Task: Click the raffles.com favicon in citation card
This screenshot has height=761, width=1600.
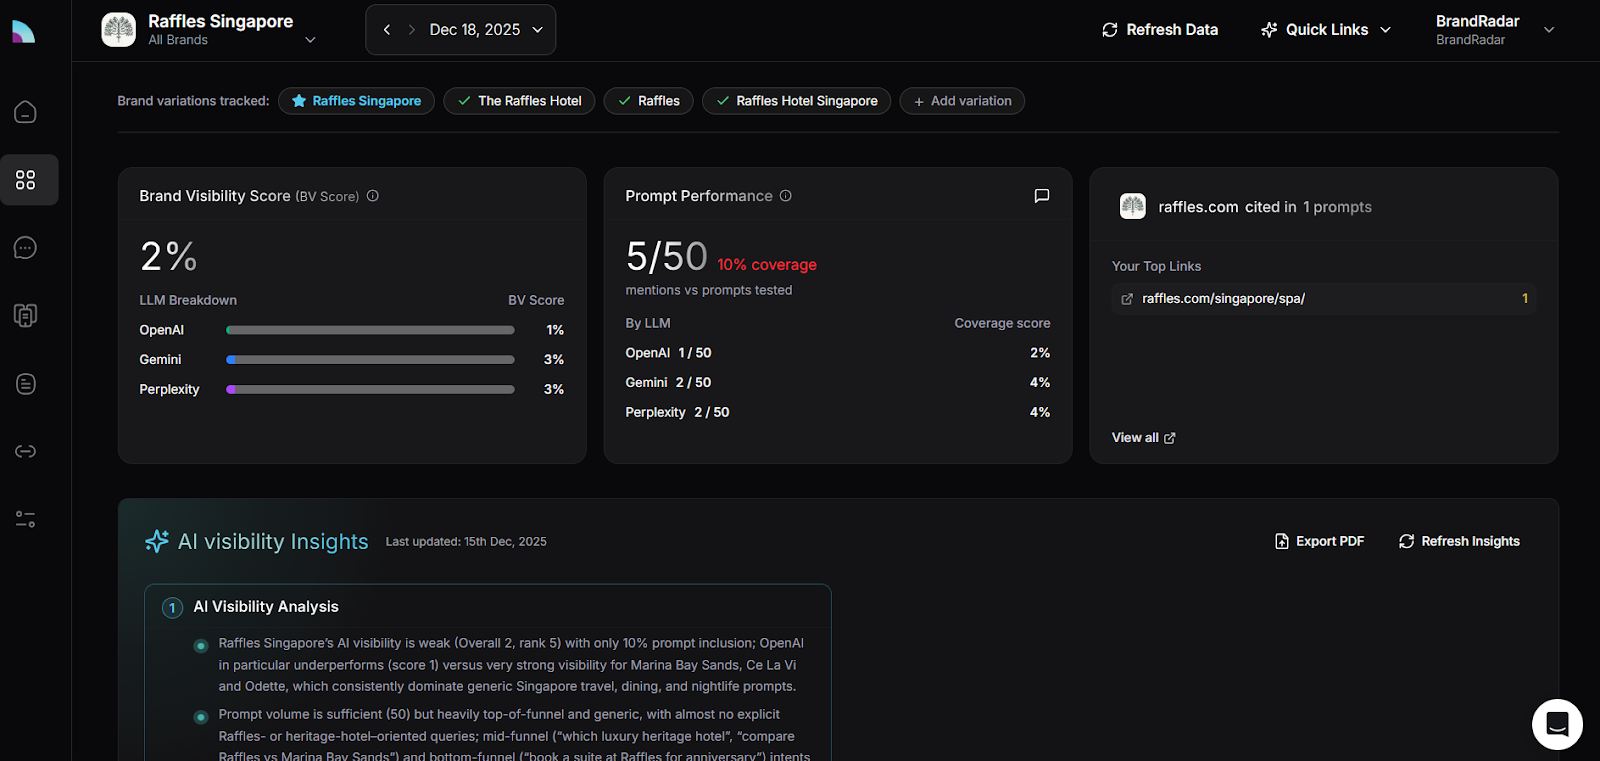Action: (x=1133, y=207)
